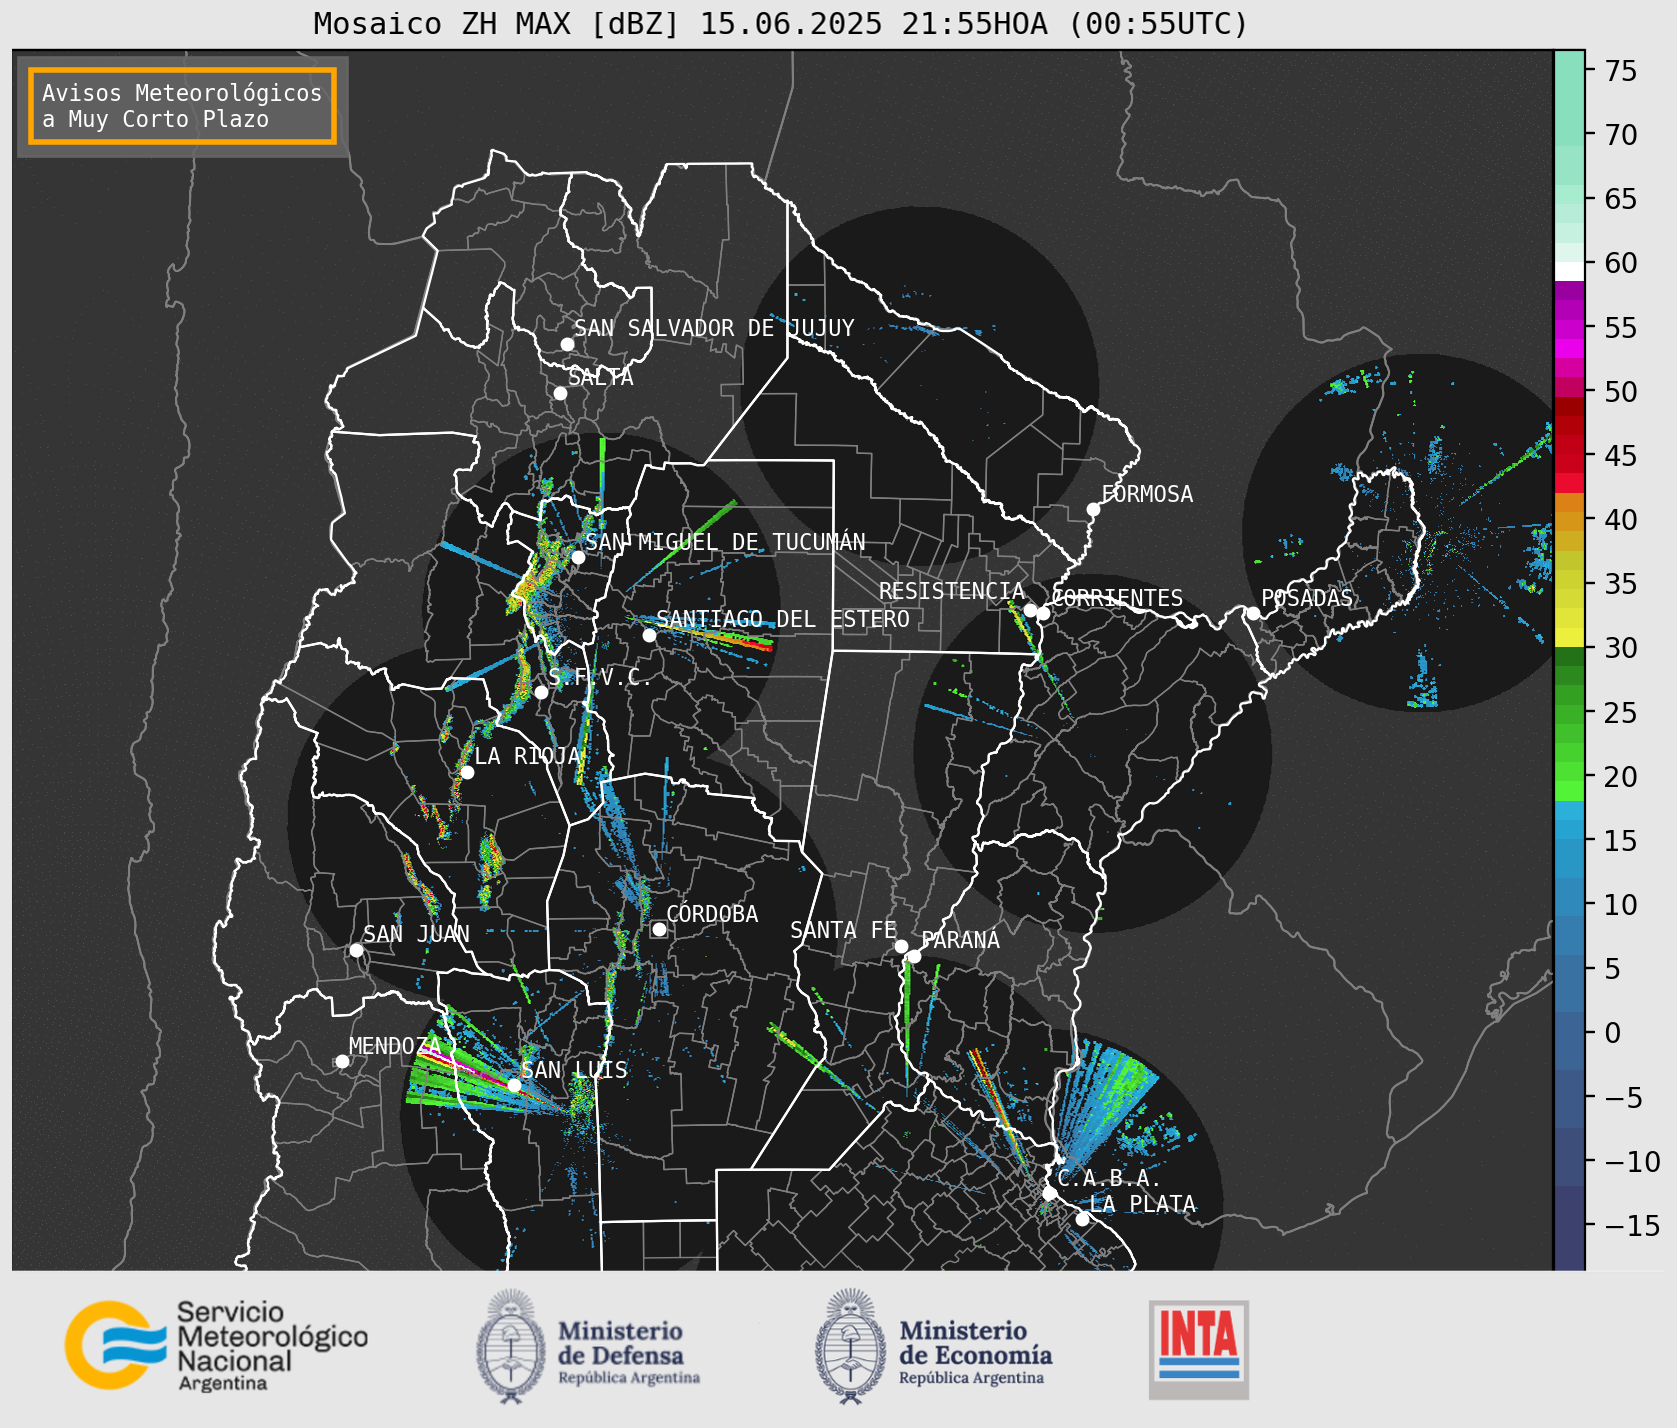Image resolution: width=1677 pixels, height=1428 pixels.
Task: Click the mosaic title with date 15.06.2025
Action: (781, 23)
